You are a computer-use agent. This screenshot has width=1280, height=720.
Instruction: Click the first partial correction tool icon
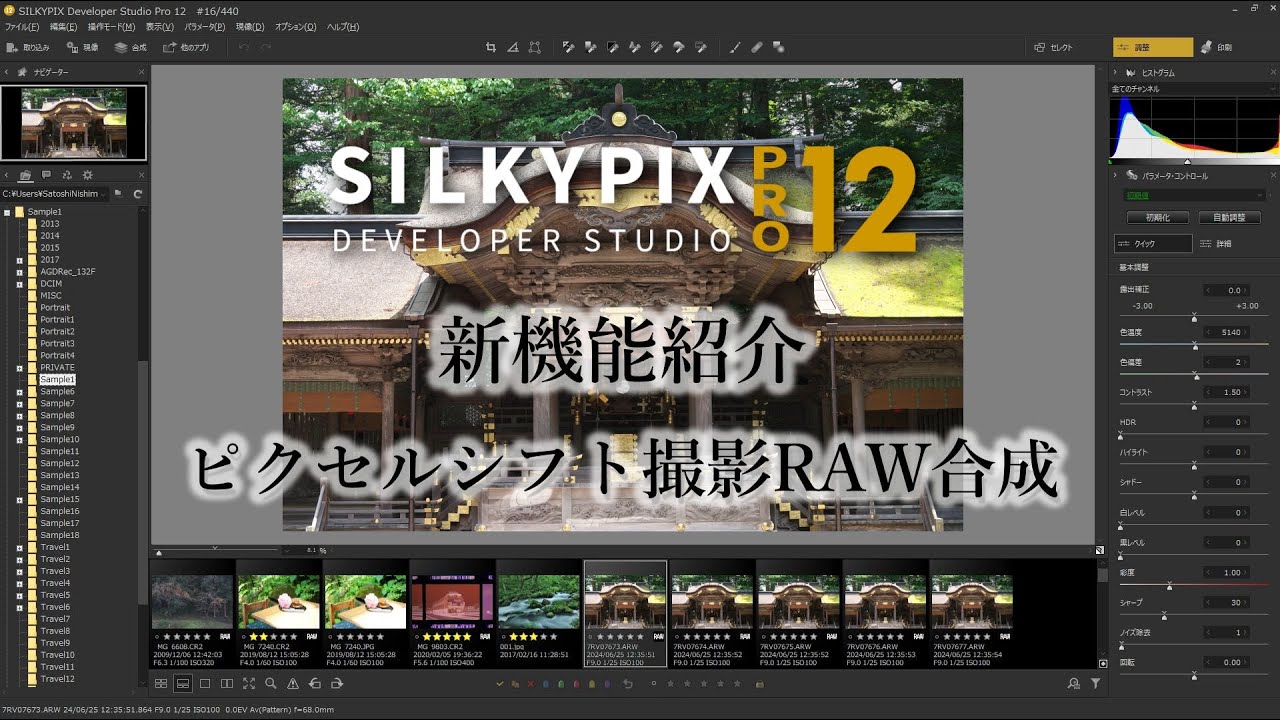569,47
